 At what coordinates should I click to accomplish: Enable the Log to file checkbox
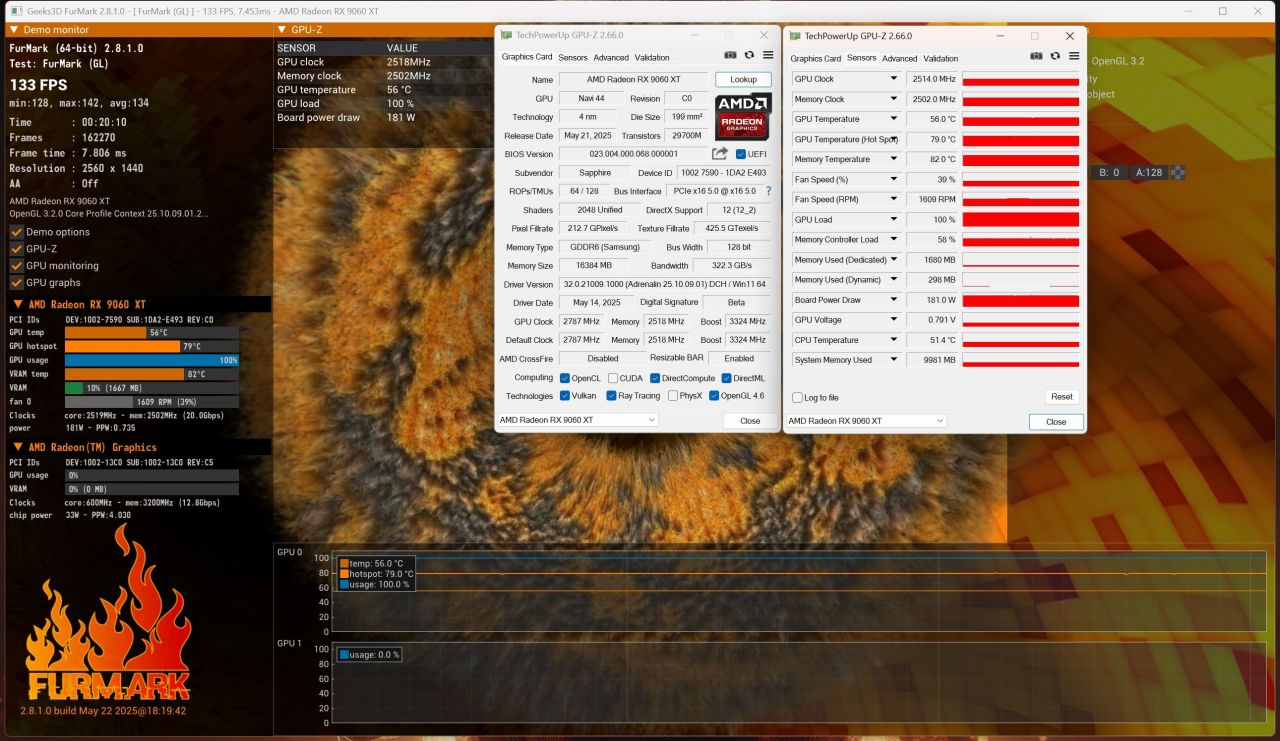tap(797, 398)
